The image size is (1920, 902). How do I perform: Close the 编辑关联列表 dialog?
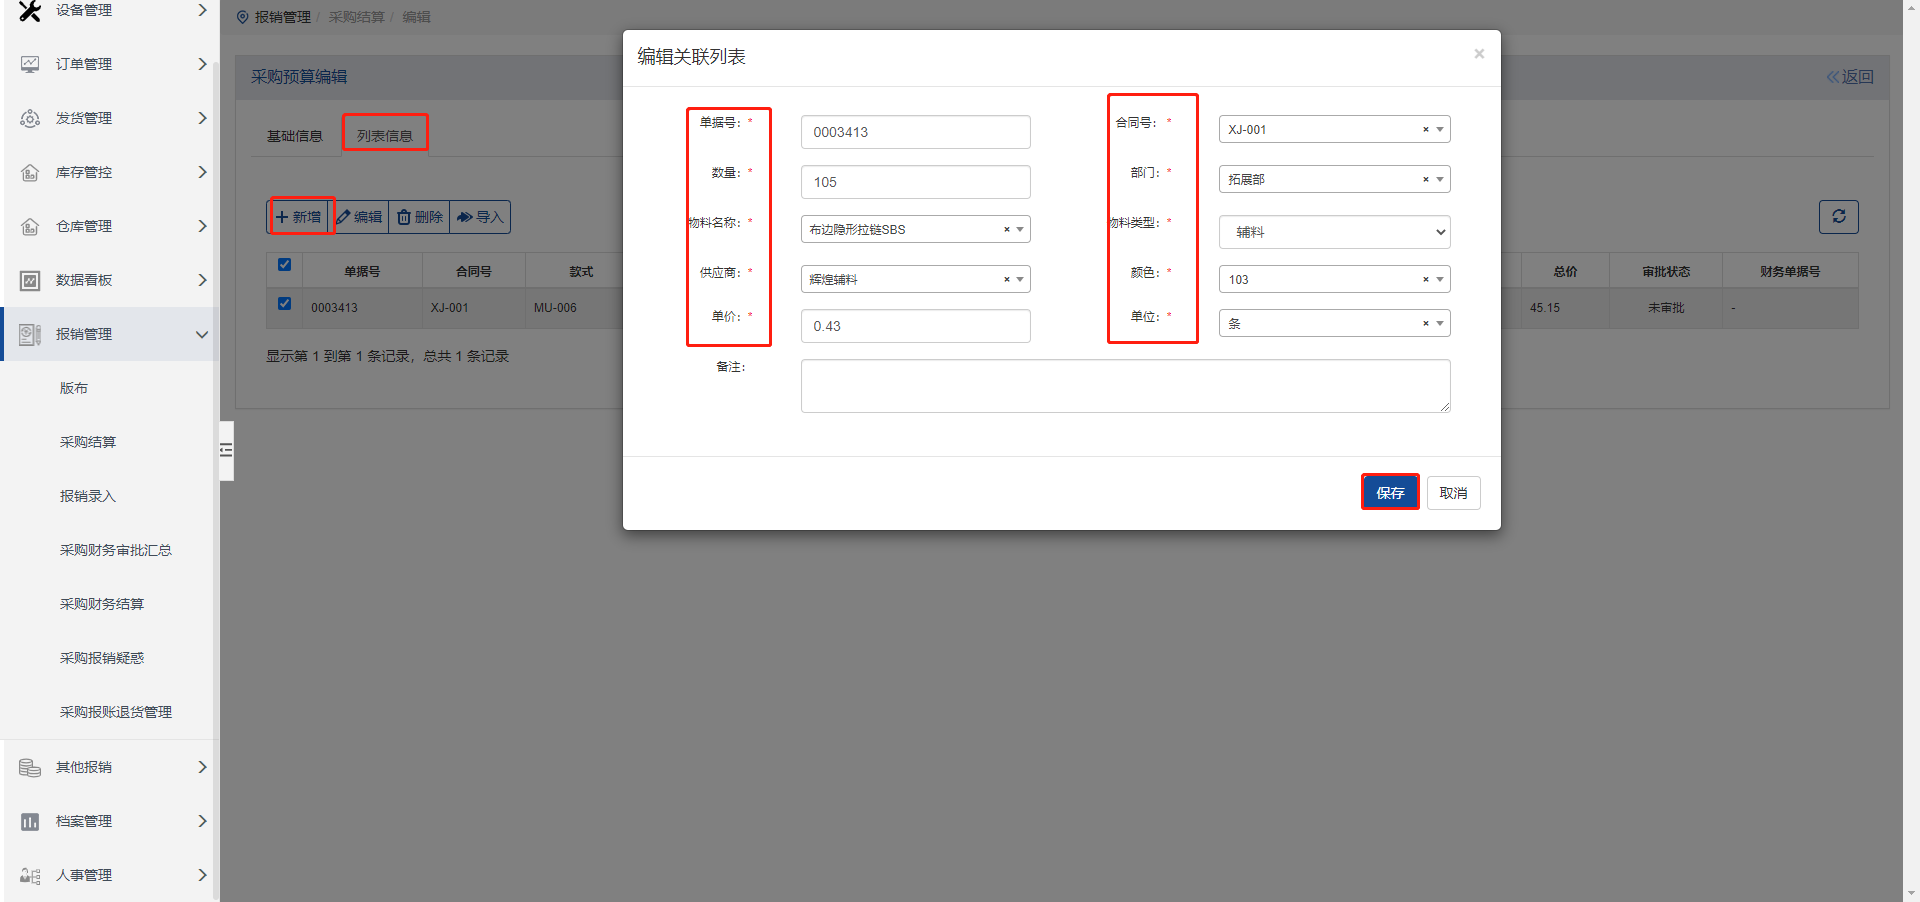(x=1478, y=54)
